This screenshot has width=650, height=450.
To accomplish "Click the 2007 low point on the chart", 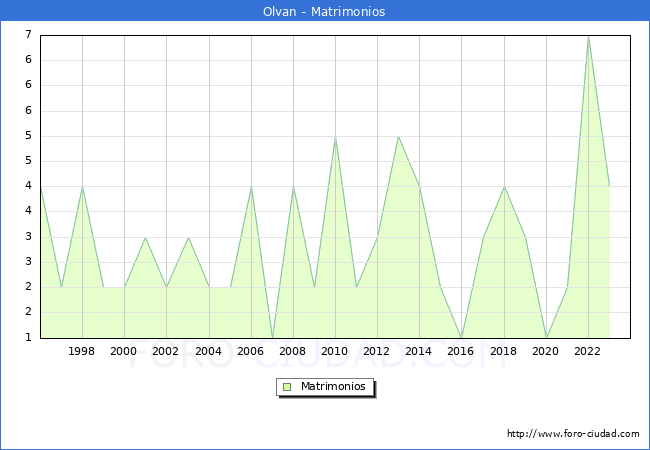I will [272, 337].
